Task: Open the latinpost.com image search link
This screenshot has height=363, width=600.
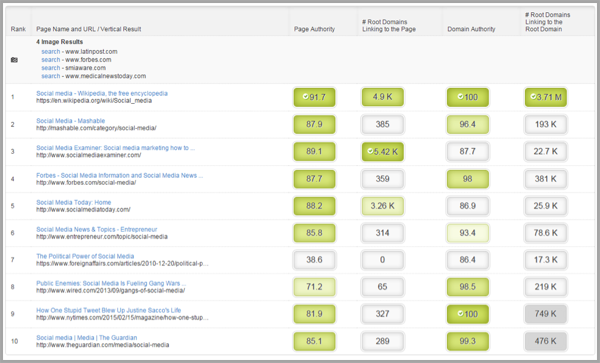Action: point(51,52)
